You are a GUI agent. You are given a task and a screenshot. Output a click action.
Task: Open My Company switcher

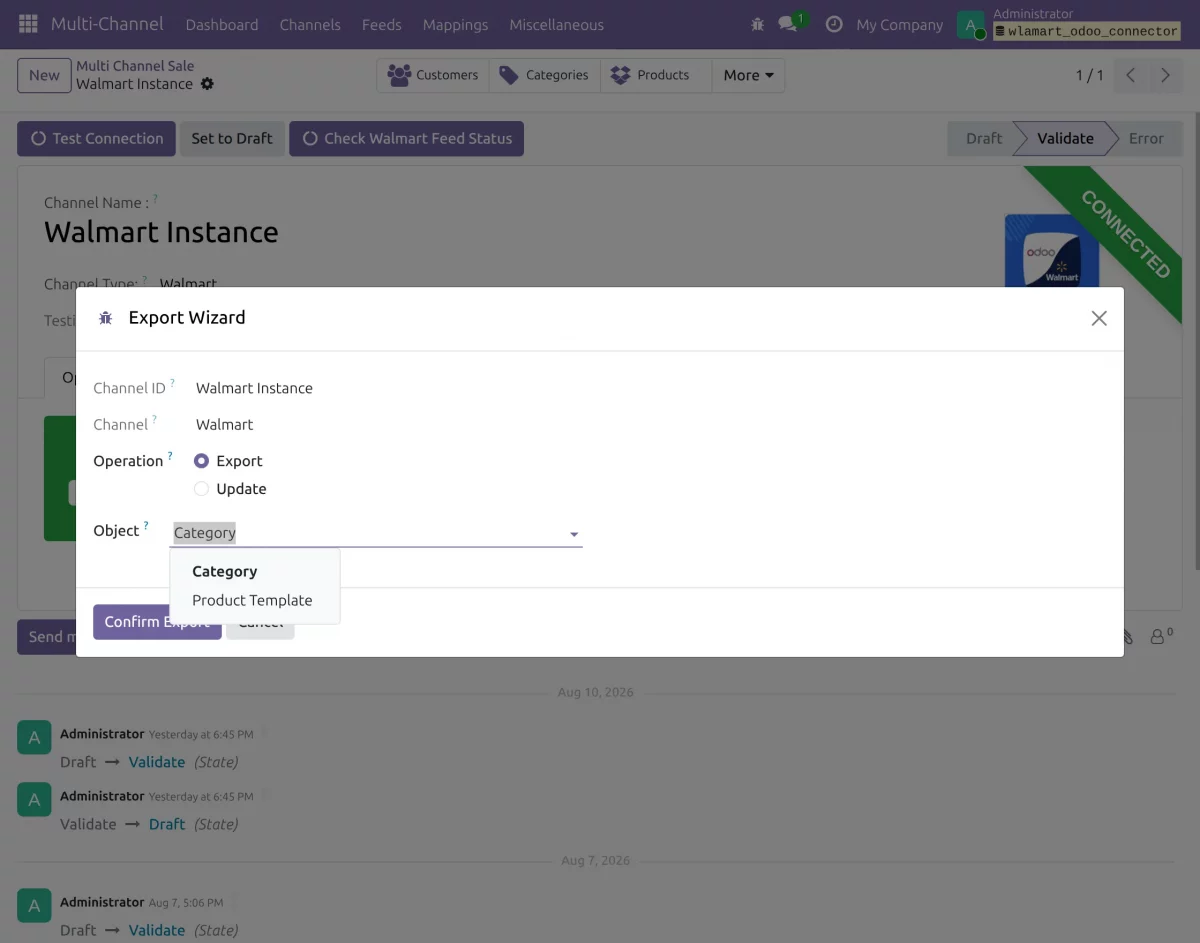899,25
